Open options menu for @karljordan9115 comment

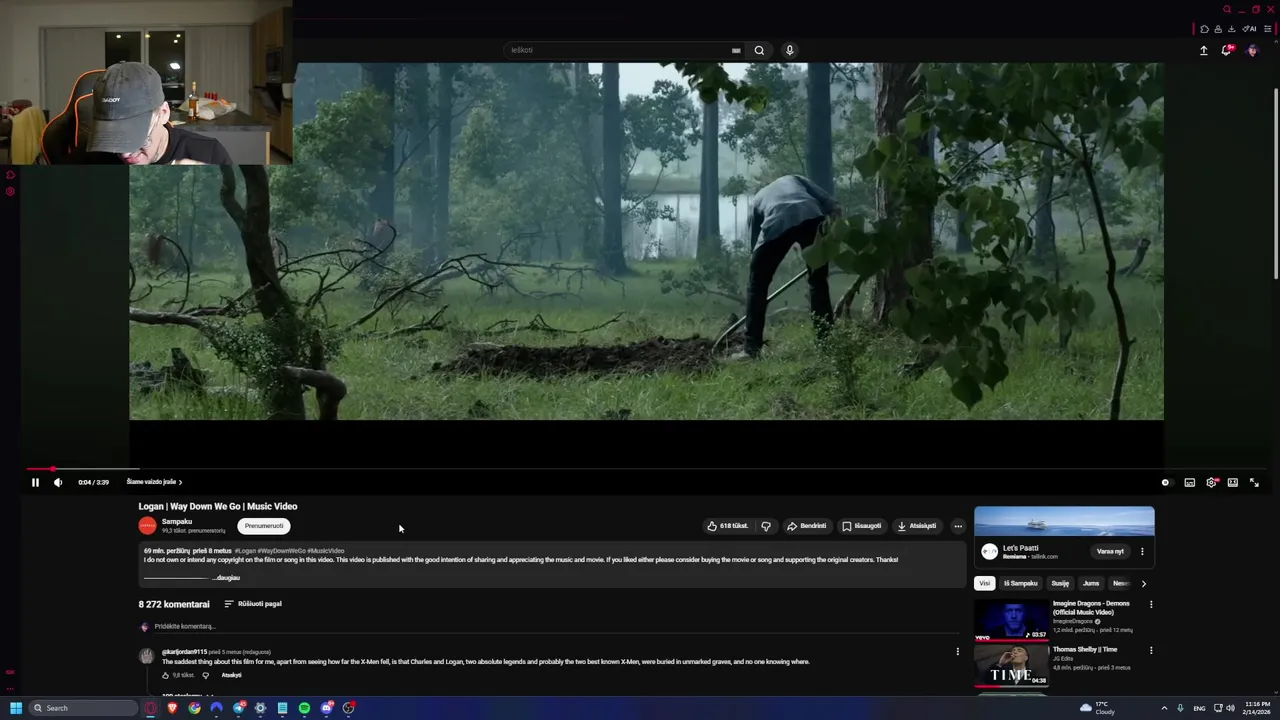(957, 652)
